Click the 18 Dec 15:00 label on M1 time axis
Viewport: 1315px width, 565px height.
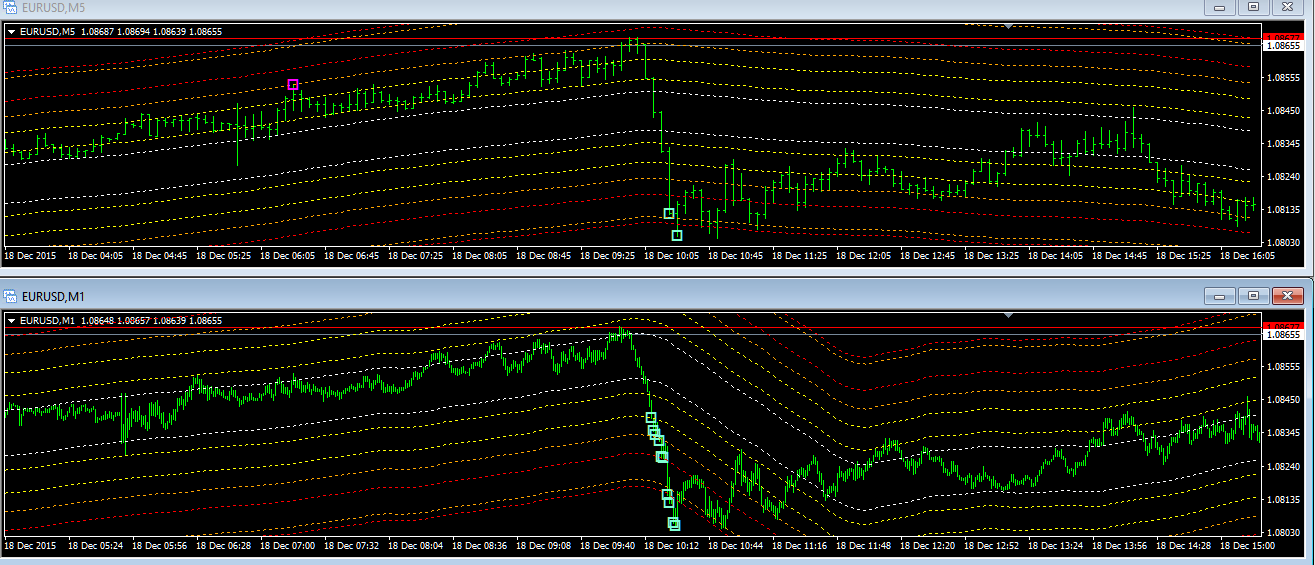tap(1247, 546)
